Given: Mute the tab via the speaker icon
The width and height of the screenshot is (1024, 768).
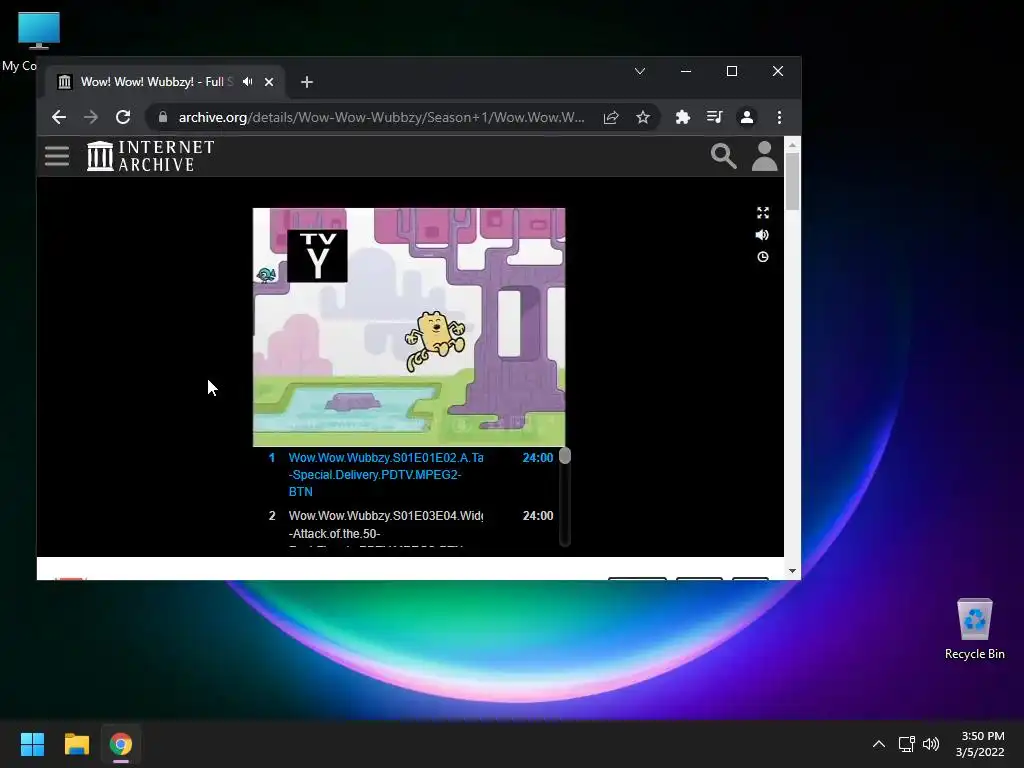Looking at the screenshot, I should point(248,82).
